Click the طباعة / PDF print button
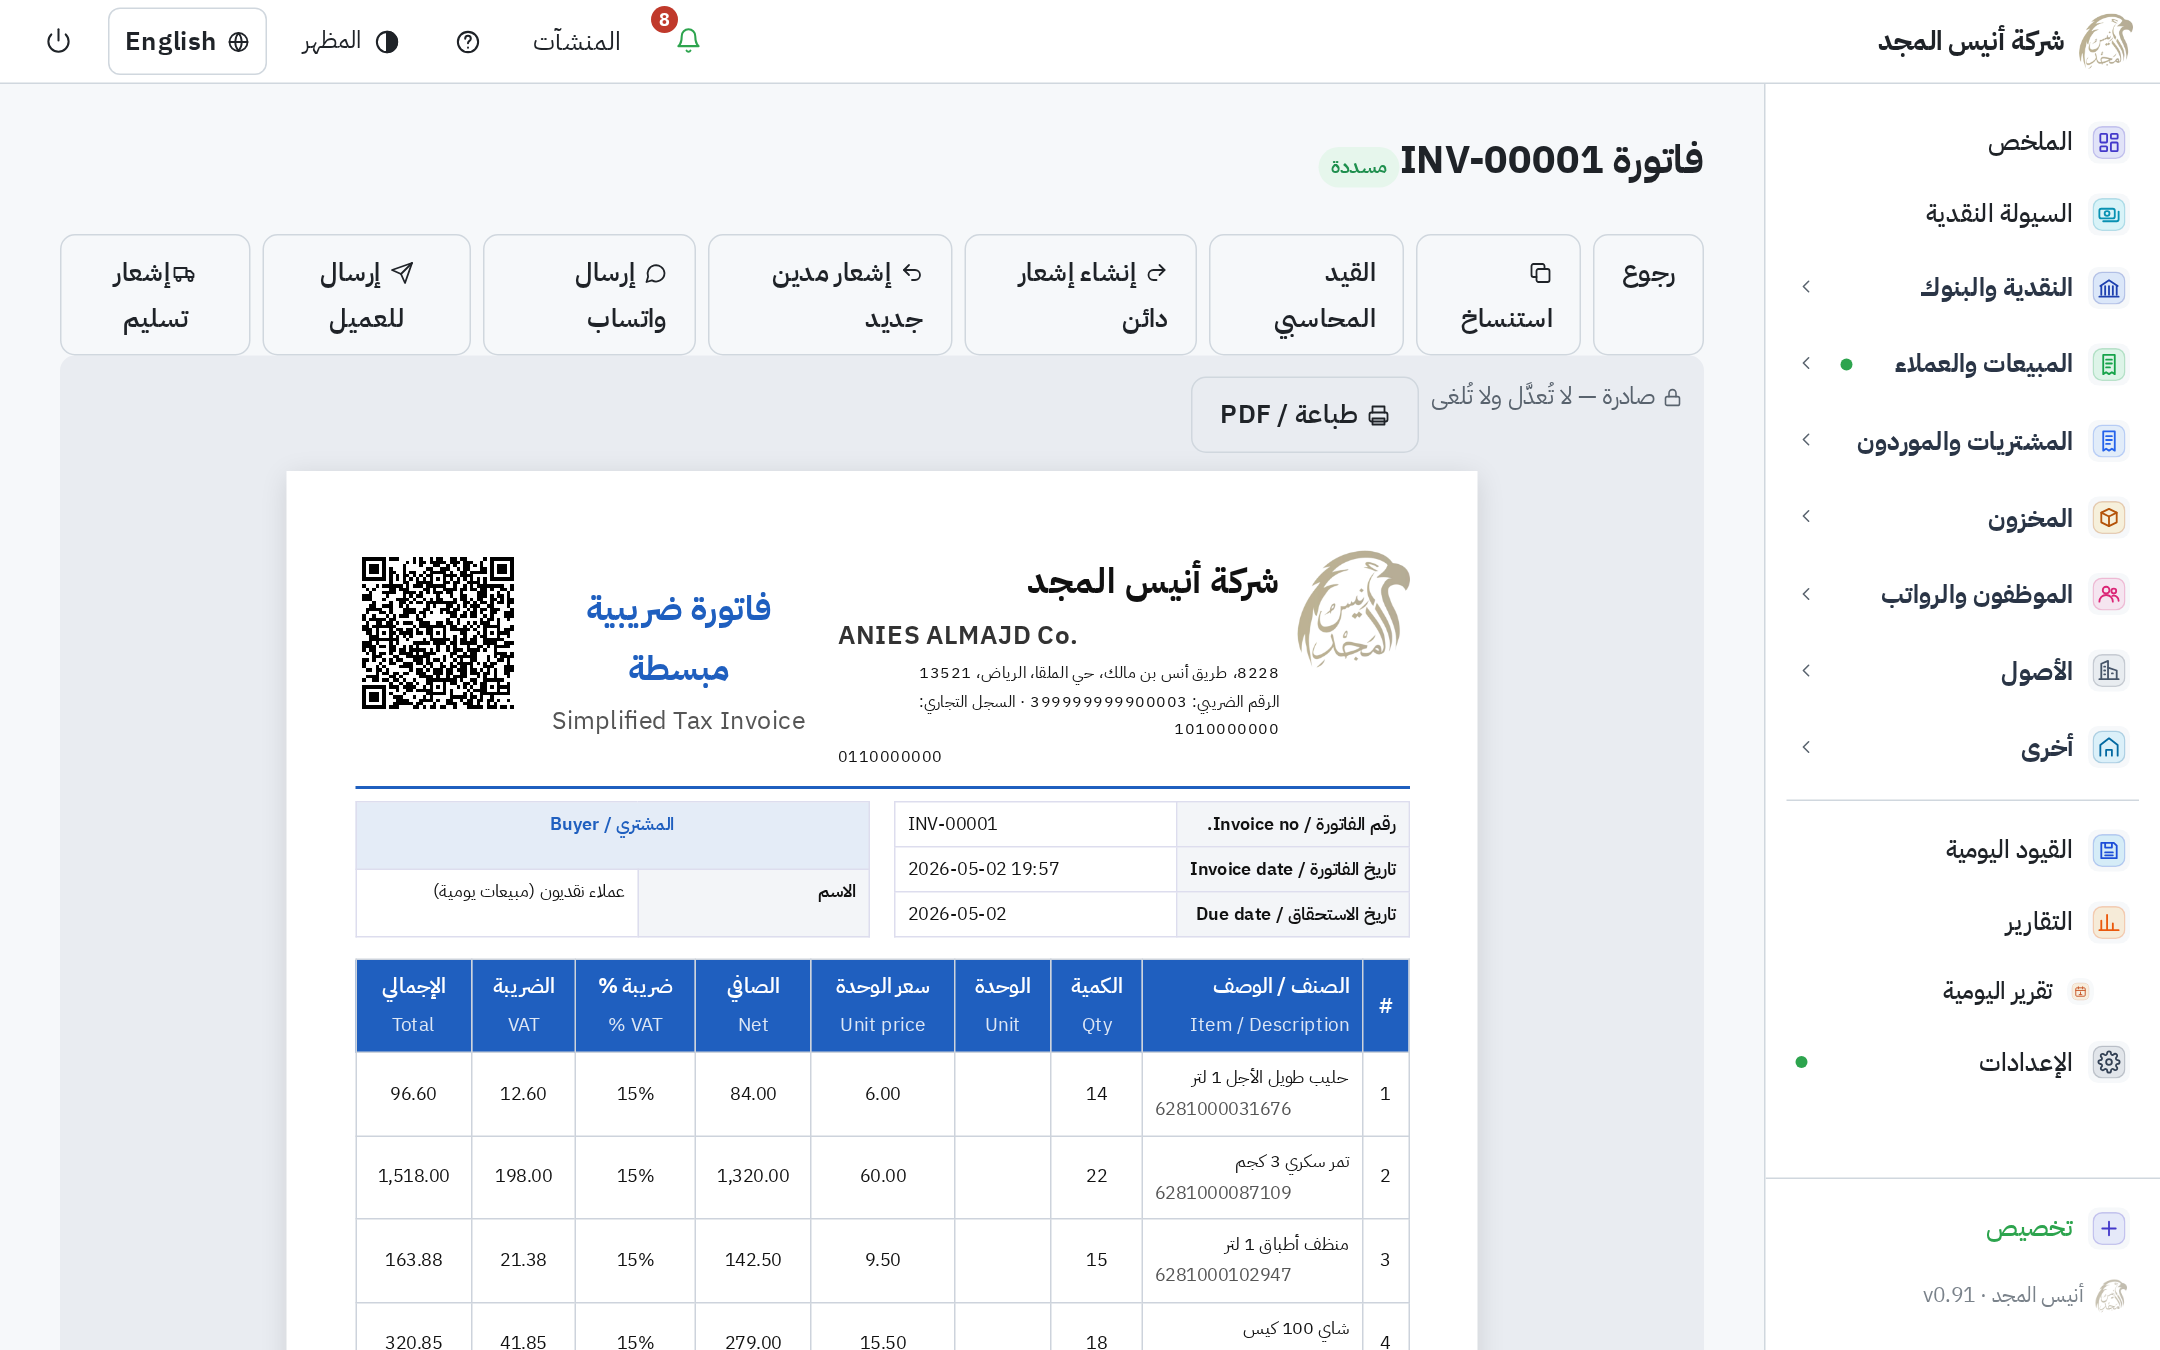Screen dimensions: 2160x1350 tap(1304, 414)
